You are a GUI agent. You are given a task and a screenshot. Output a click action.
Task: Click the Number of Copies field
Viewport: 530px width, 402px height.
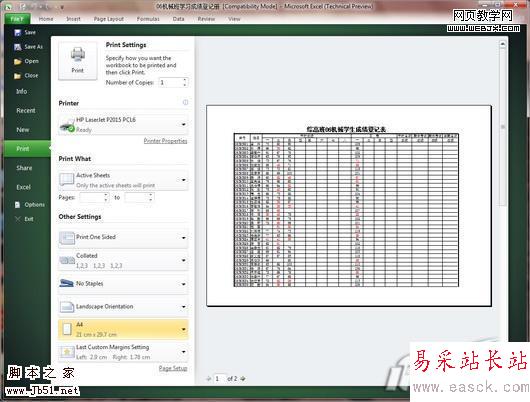tap(170, 82)
